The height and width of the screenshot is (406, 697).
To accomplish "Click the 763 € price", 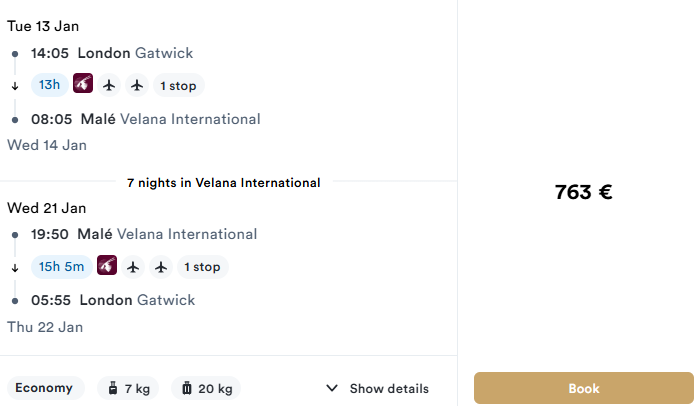I will (583, 192).
